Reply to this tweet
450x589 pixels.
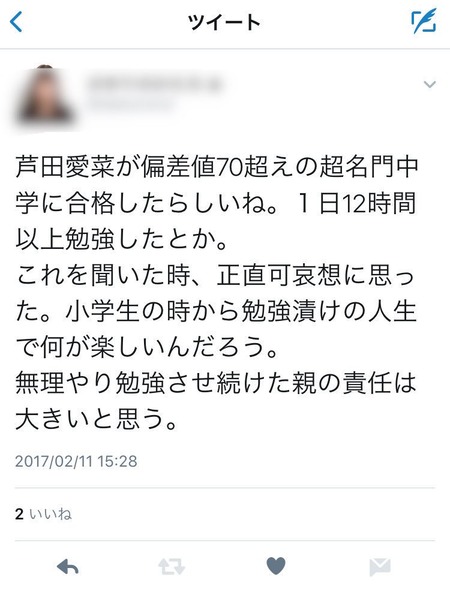coord(67,566)
